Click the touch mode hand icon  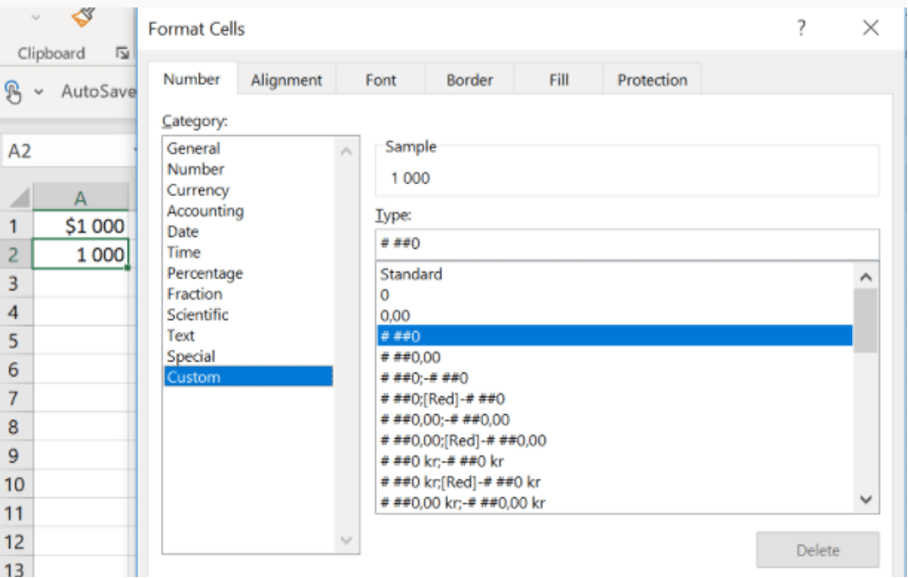click(14, 92)
